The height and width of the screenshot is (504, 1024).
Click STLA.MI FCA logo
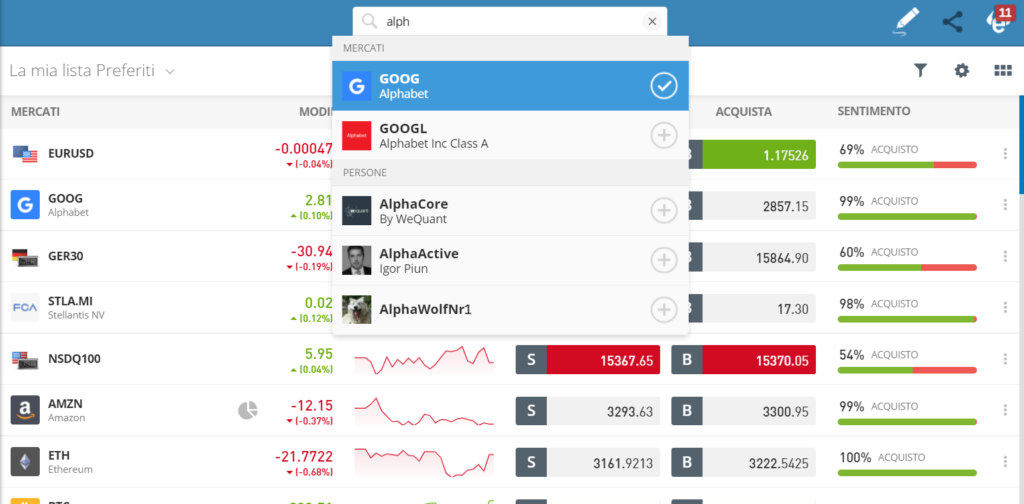click(25, 307)
